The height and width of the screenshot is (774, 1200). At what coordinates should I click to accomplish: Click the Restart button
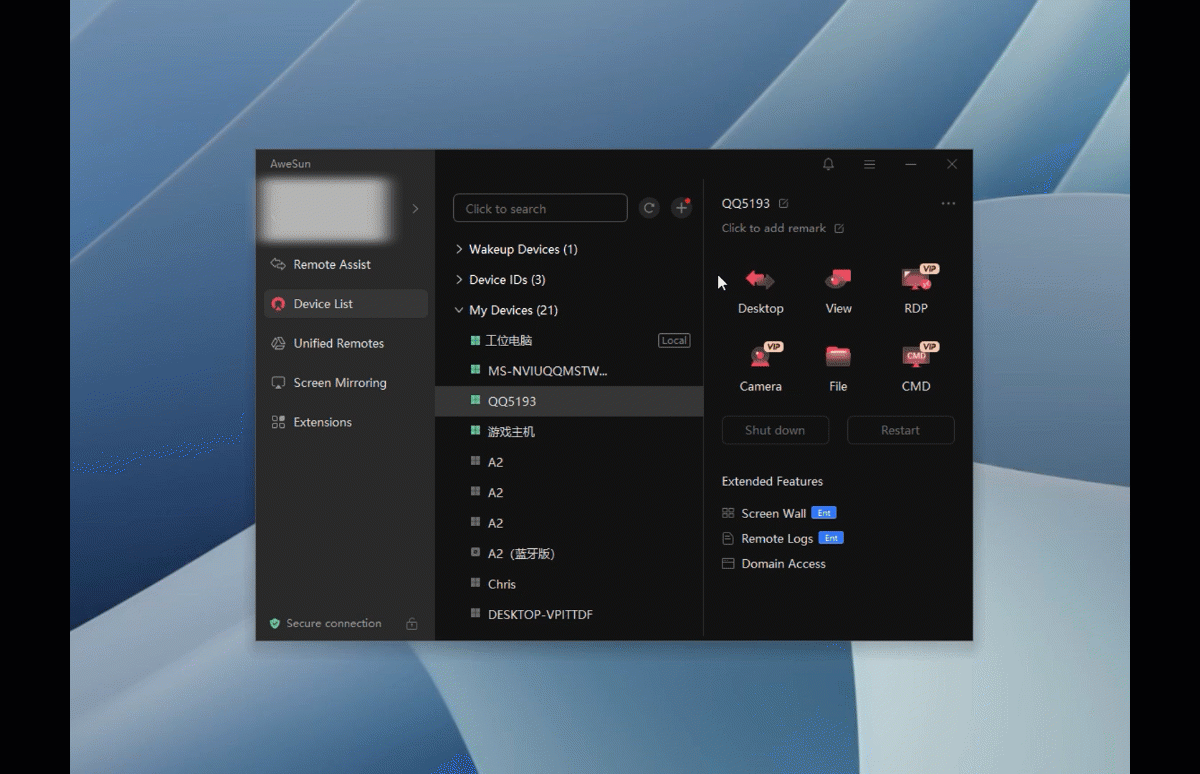click(900, 430)
